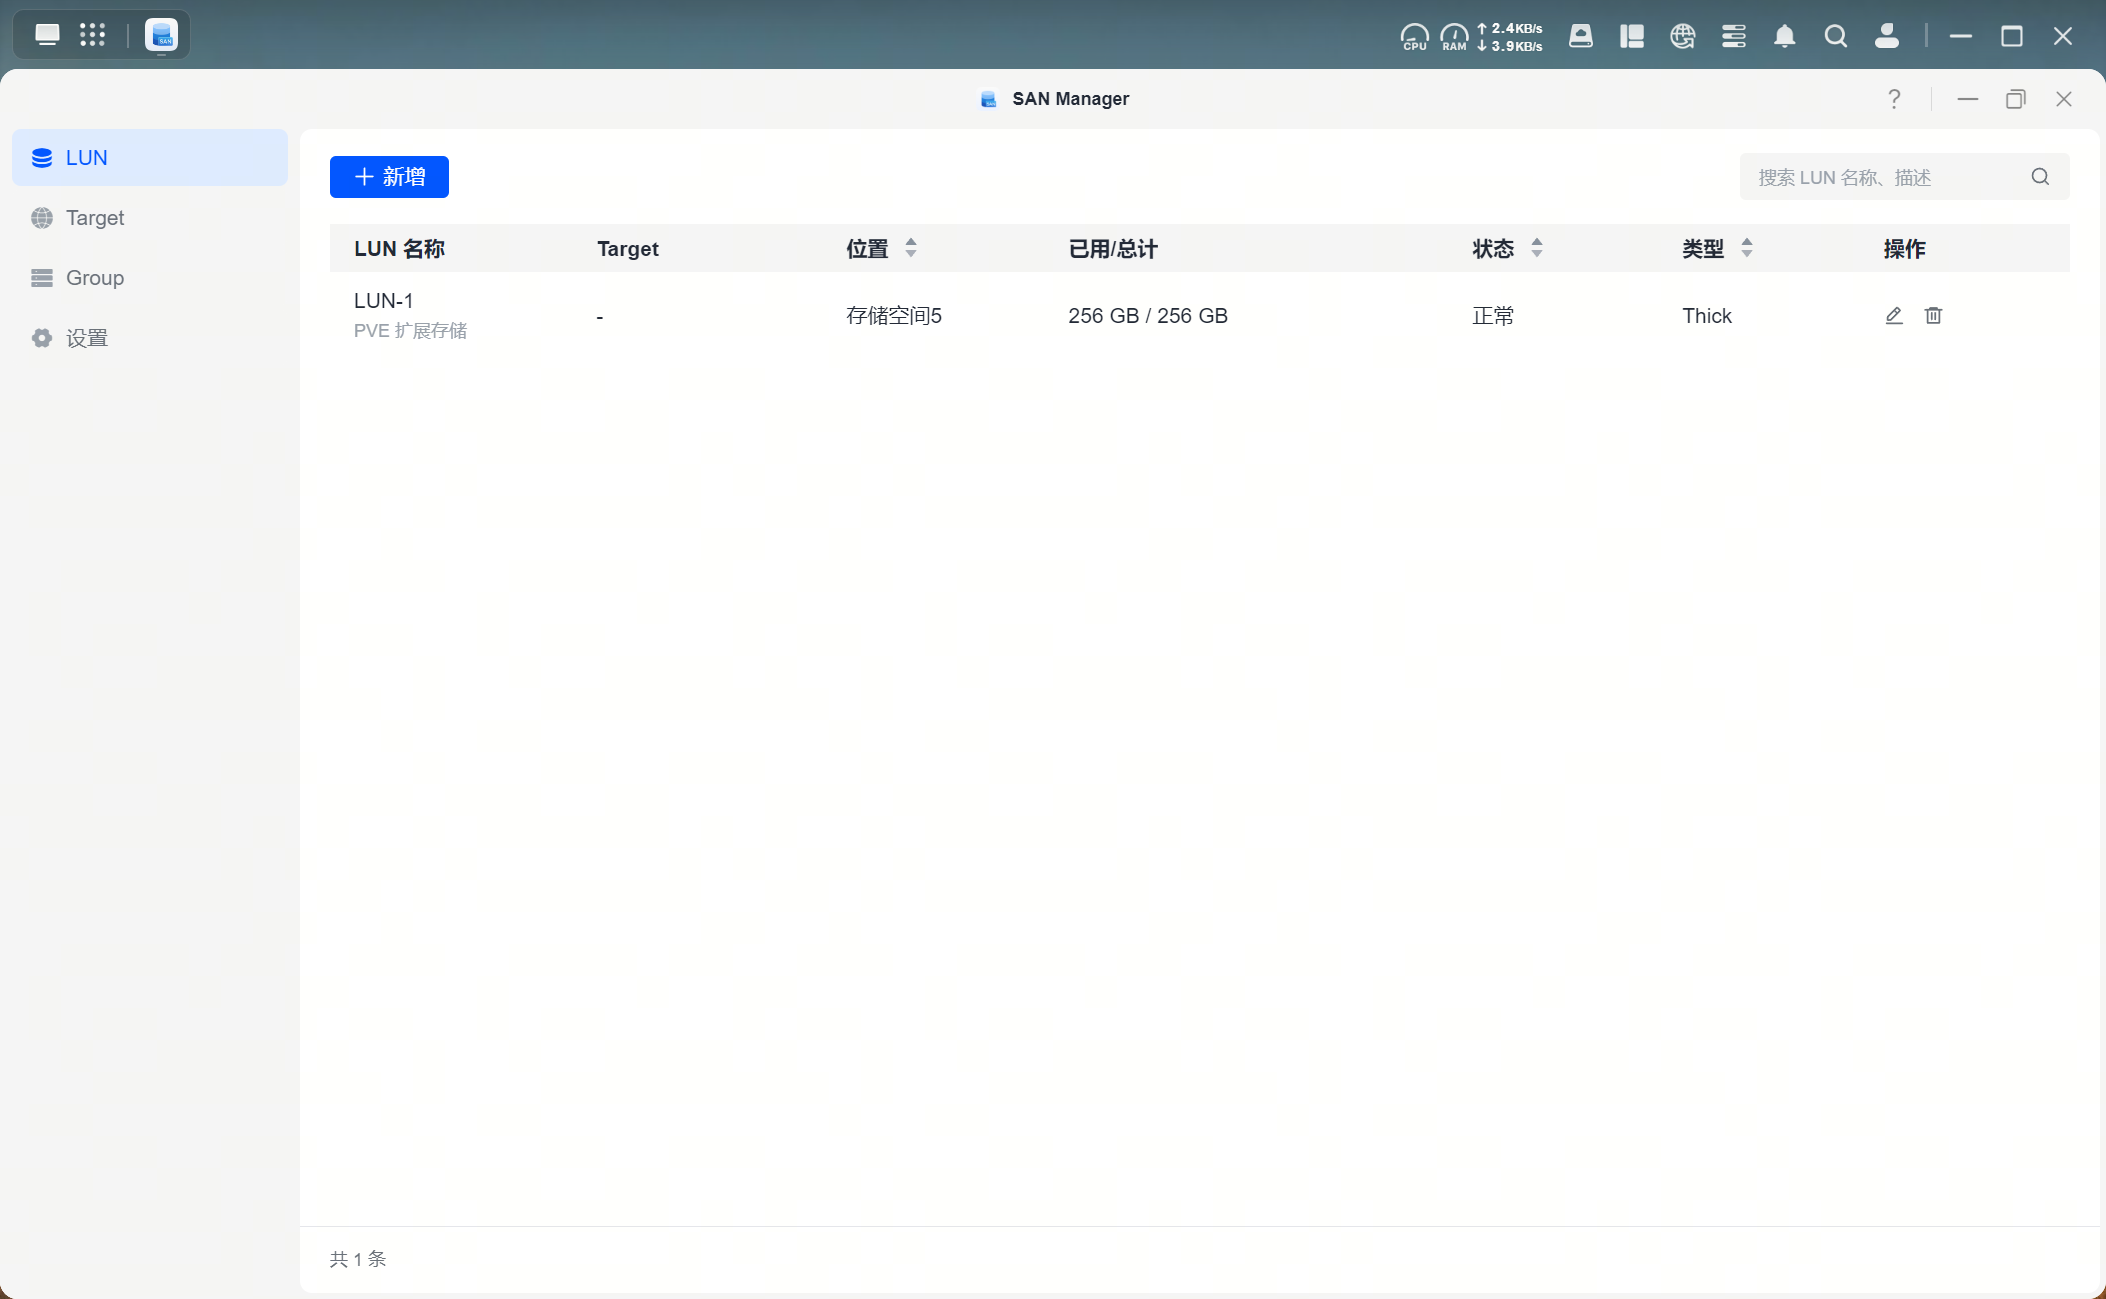The width and height of the screenshot is (2106, 1299).
Task: Click the CPU usage monitor icon
Action: point(1414,37)
